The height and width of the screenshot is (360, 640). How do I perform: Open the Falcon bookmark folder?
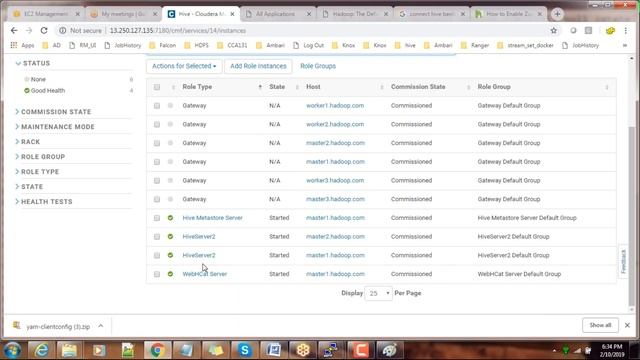(163, 45)
